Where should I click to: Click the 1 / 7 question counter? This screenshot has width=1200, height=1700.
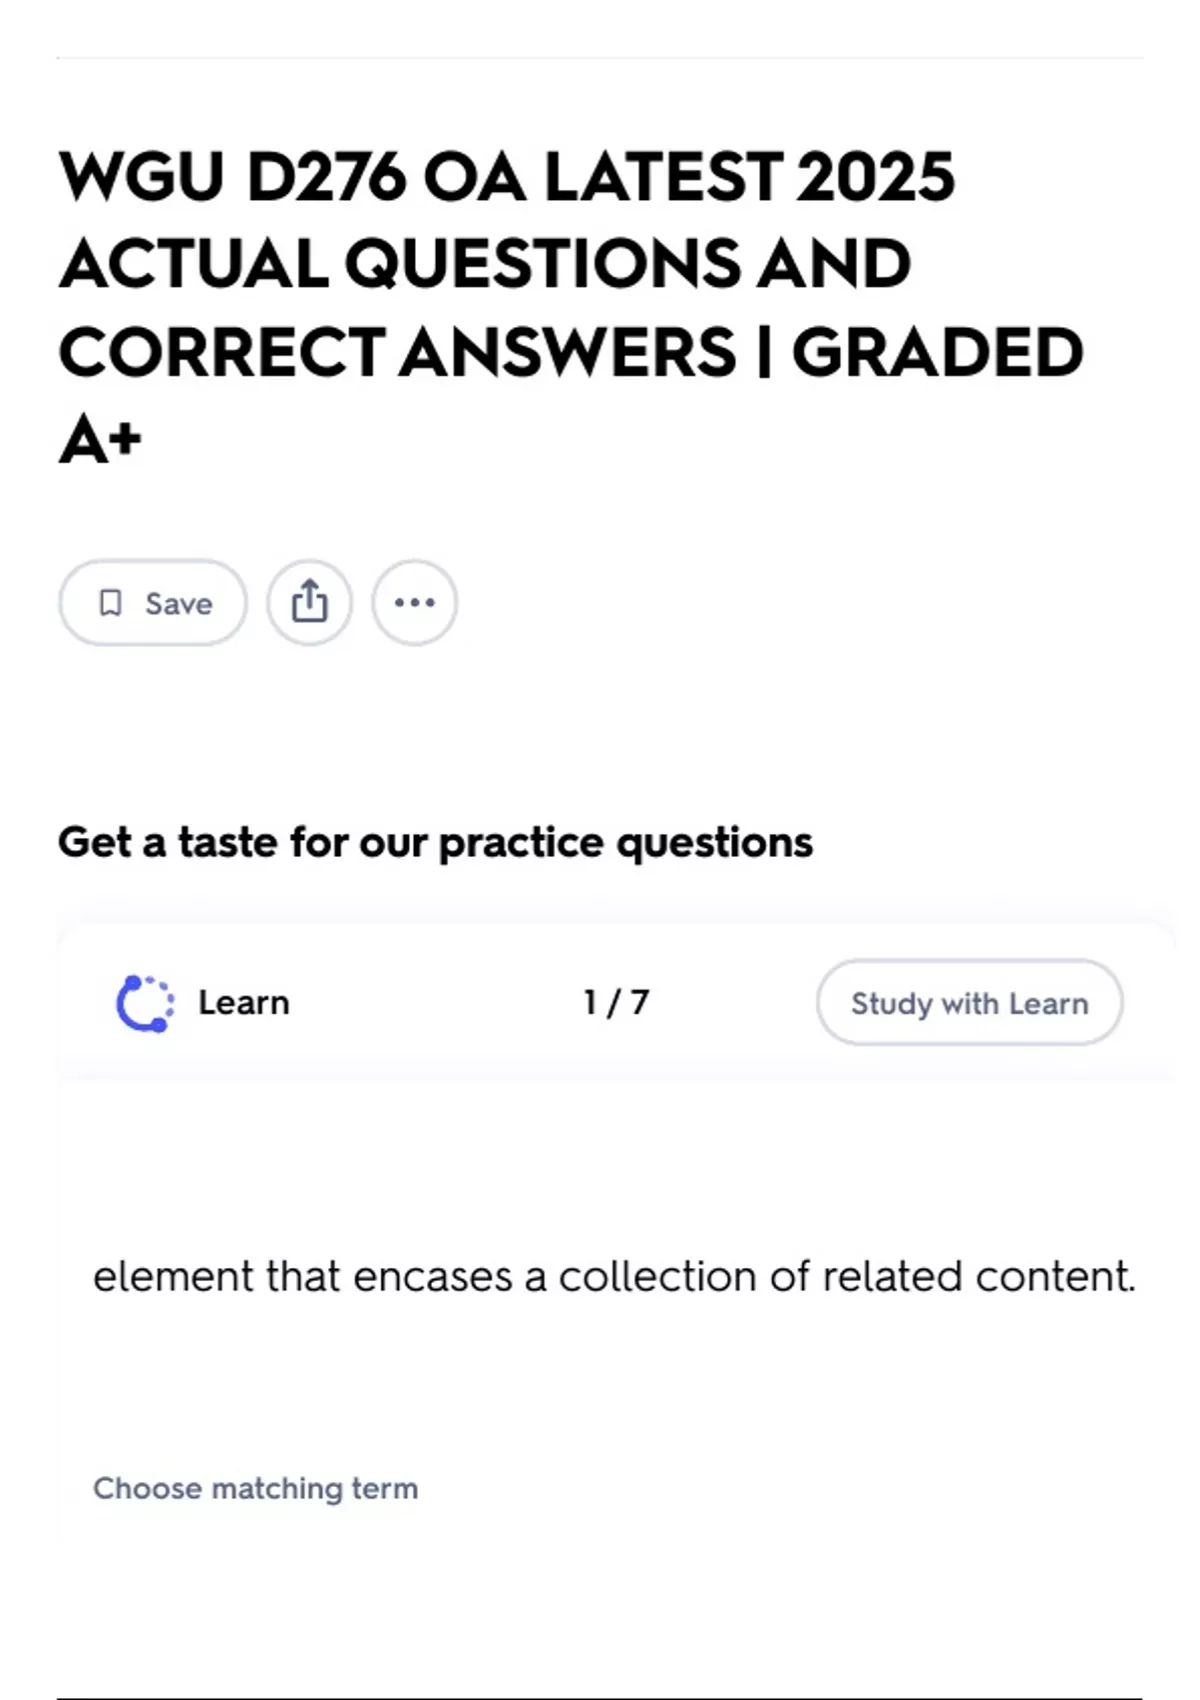click(616, 1003)
